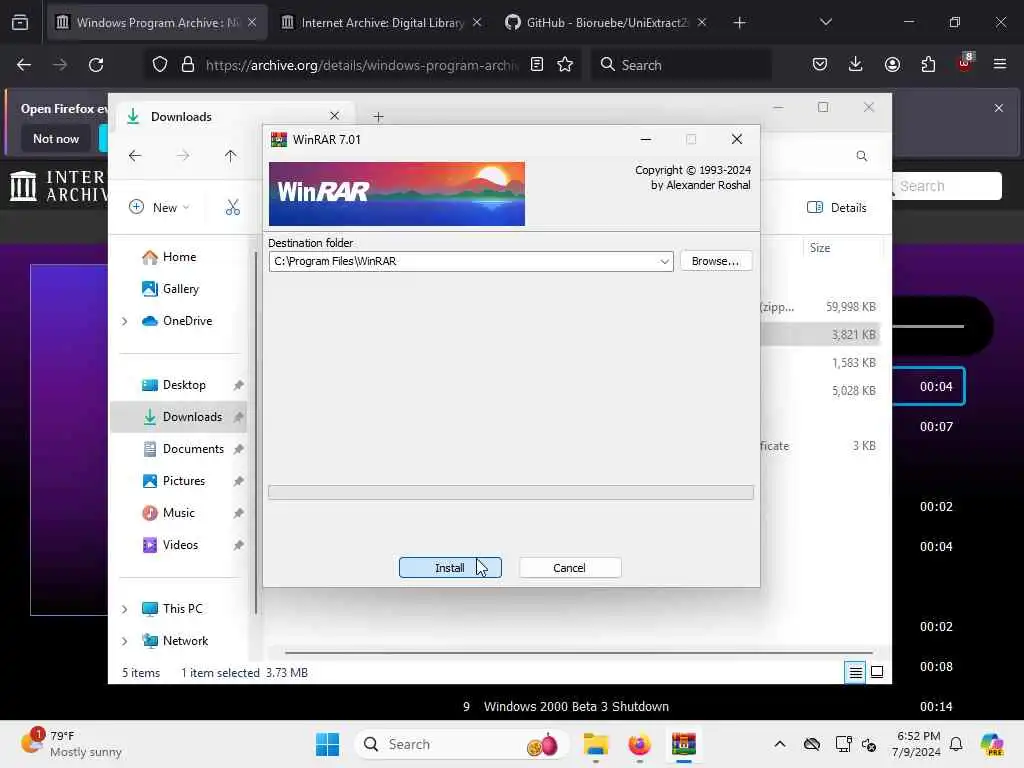Click the uBlock extension icon

click(x=965, y=63)
